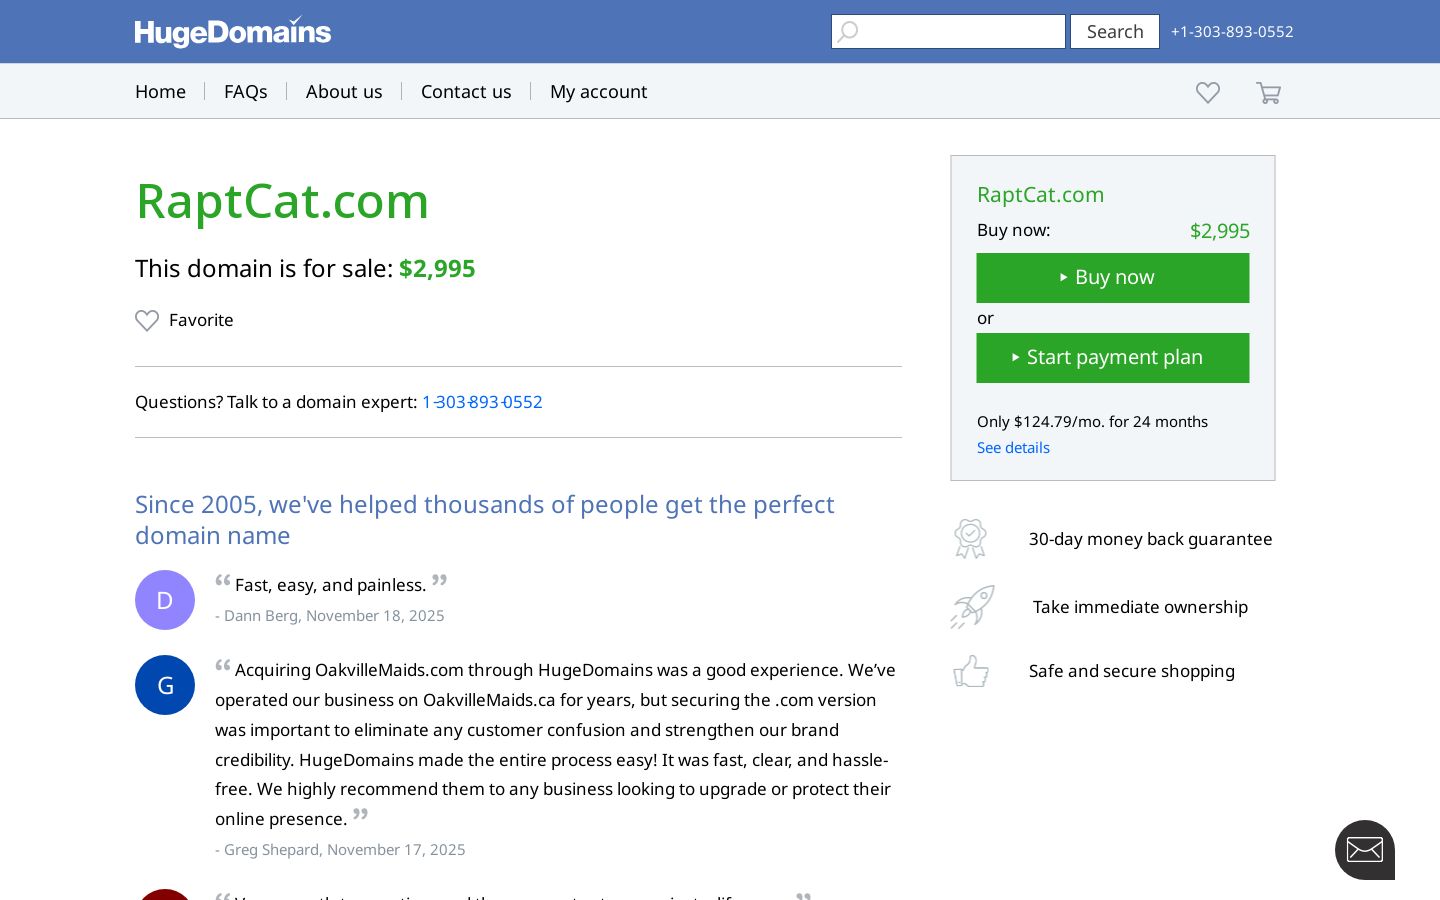Open the envelope contact chat widget
The image size is (1440, 900).
tap(1365, 850)
